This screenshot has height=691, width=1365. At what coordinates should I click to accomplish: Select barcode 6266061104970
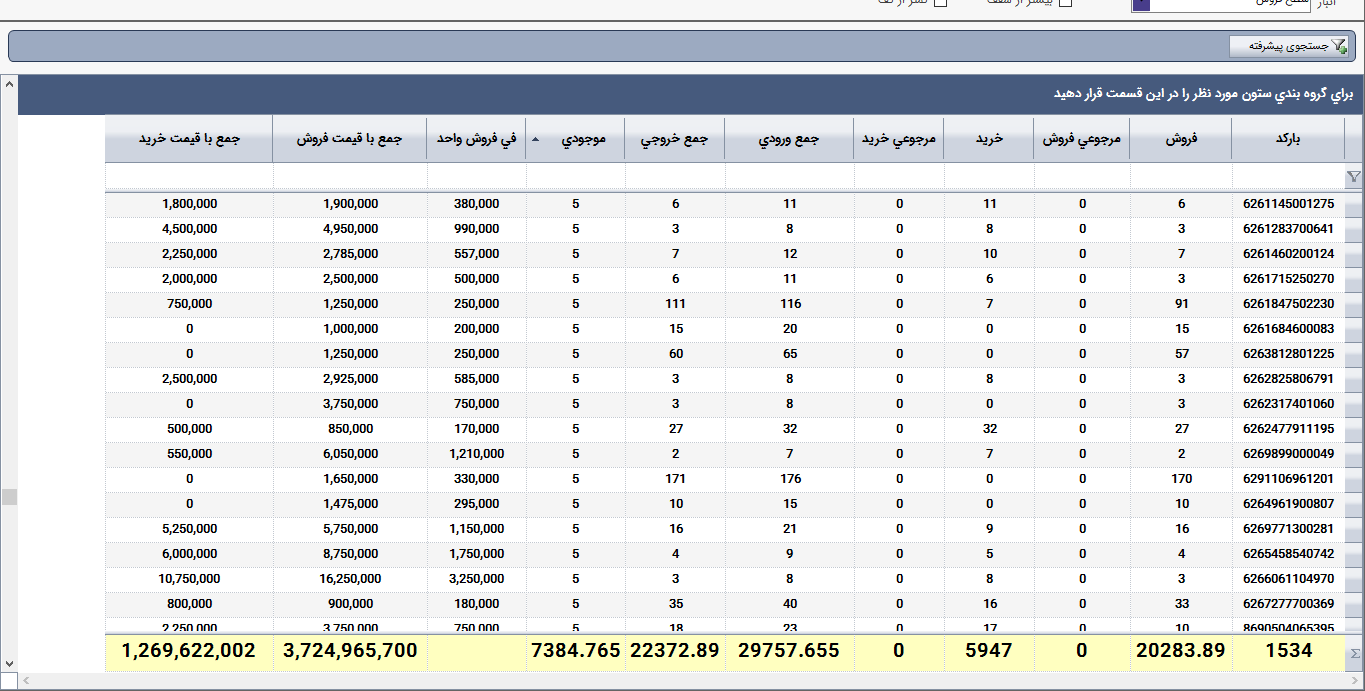point(1288,579)
